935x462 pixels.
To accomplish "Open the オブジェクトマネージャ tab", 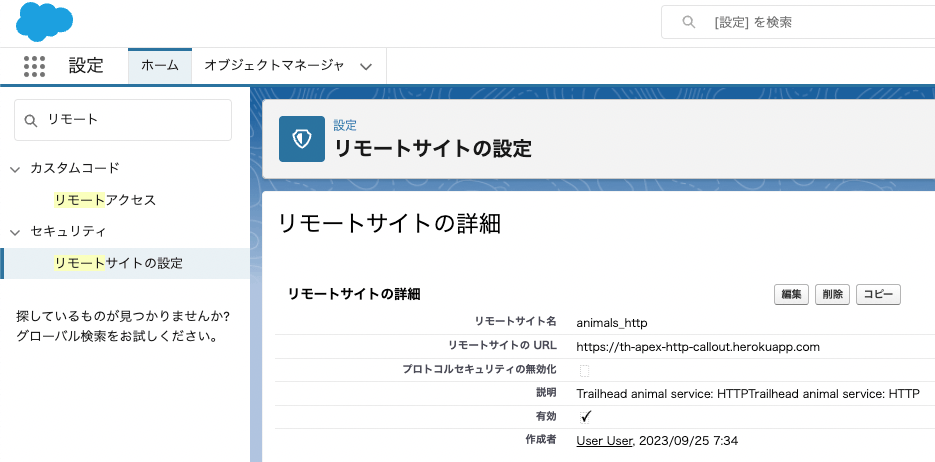I will click(x=274, y=66).
